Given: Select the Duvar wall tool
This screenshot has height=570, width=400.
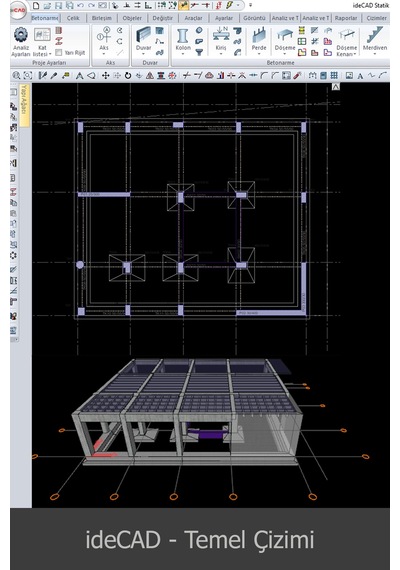Looking at the screenshot, I should point(144,41).
